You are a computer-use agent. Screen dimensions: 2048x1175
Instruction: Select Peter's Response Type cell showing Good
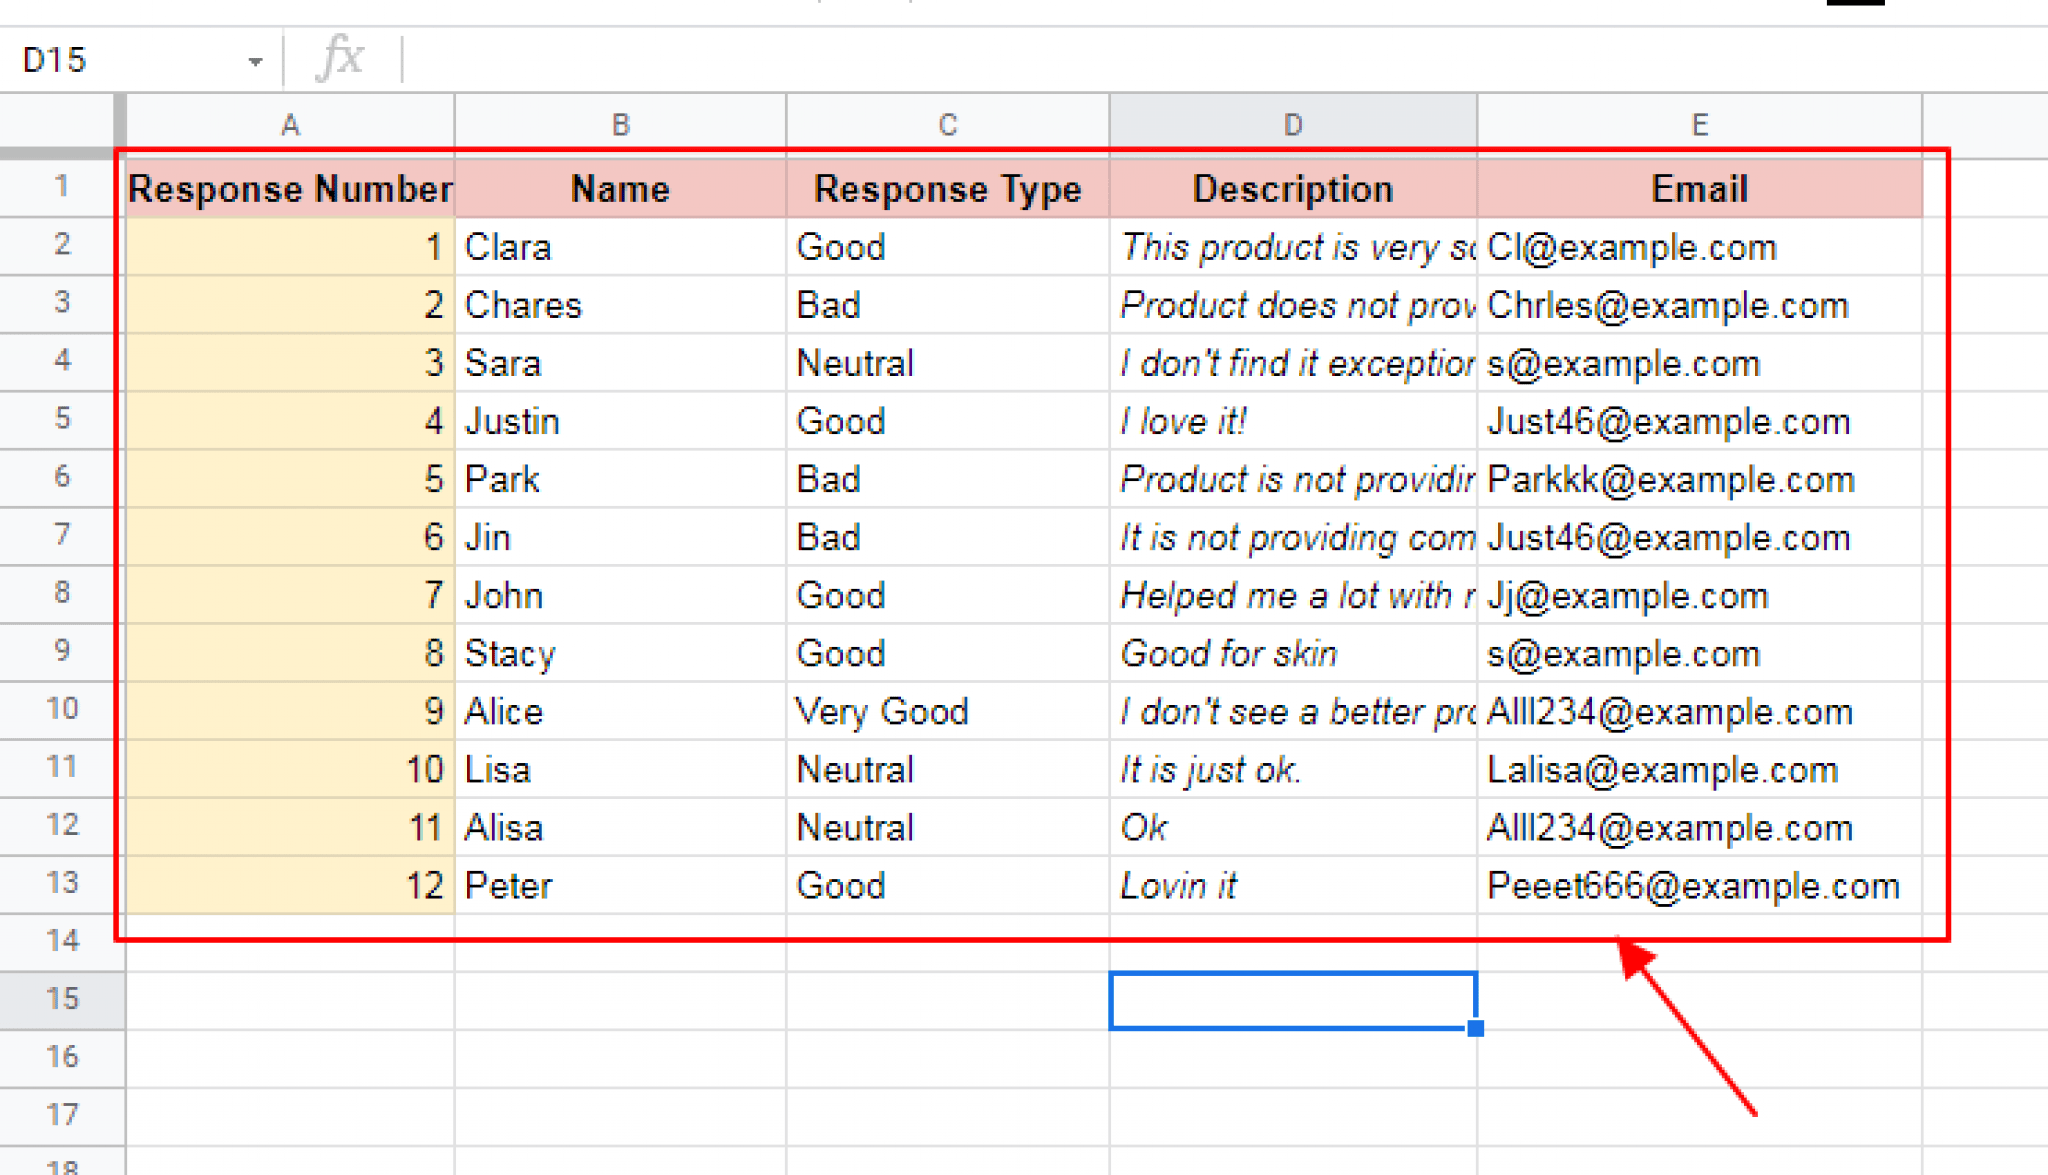coord(946,885)
